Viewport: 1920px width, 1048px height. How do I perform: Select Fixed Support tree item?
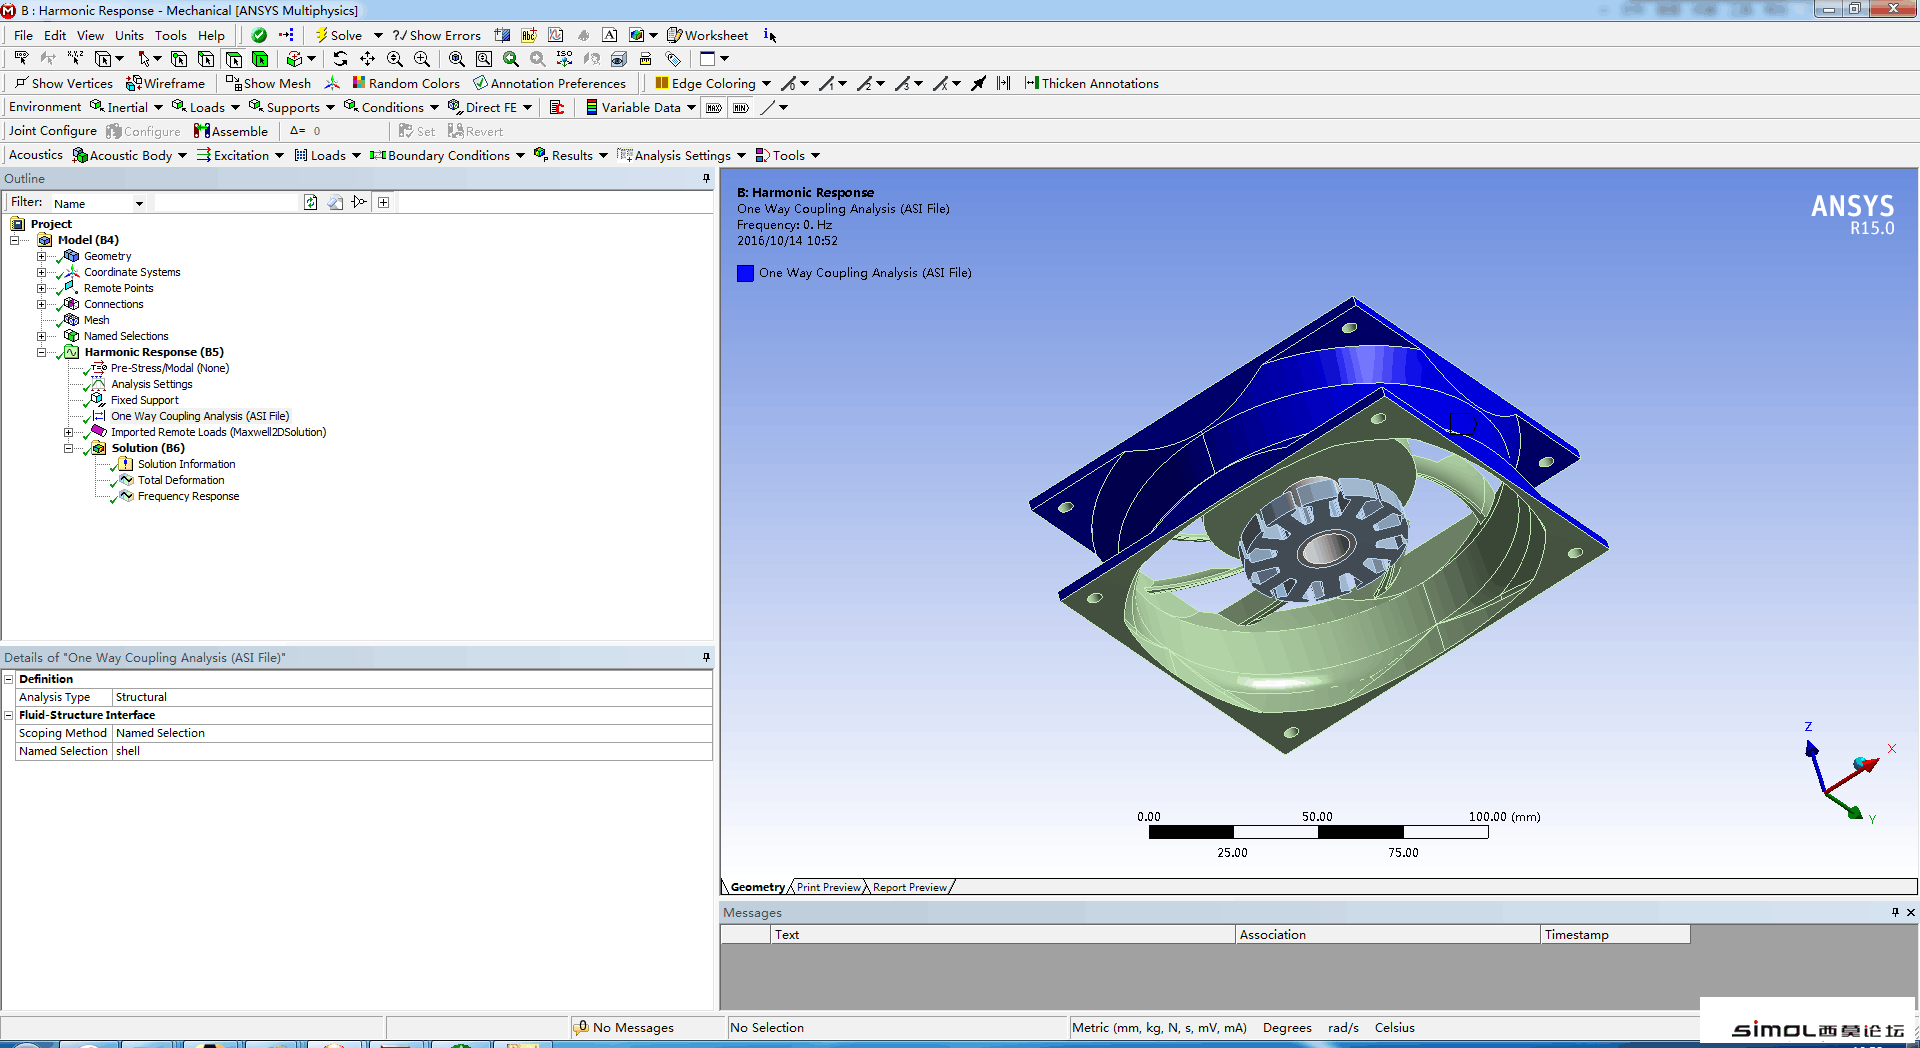click(x=144, y=400)
